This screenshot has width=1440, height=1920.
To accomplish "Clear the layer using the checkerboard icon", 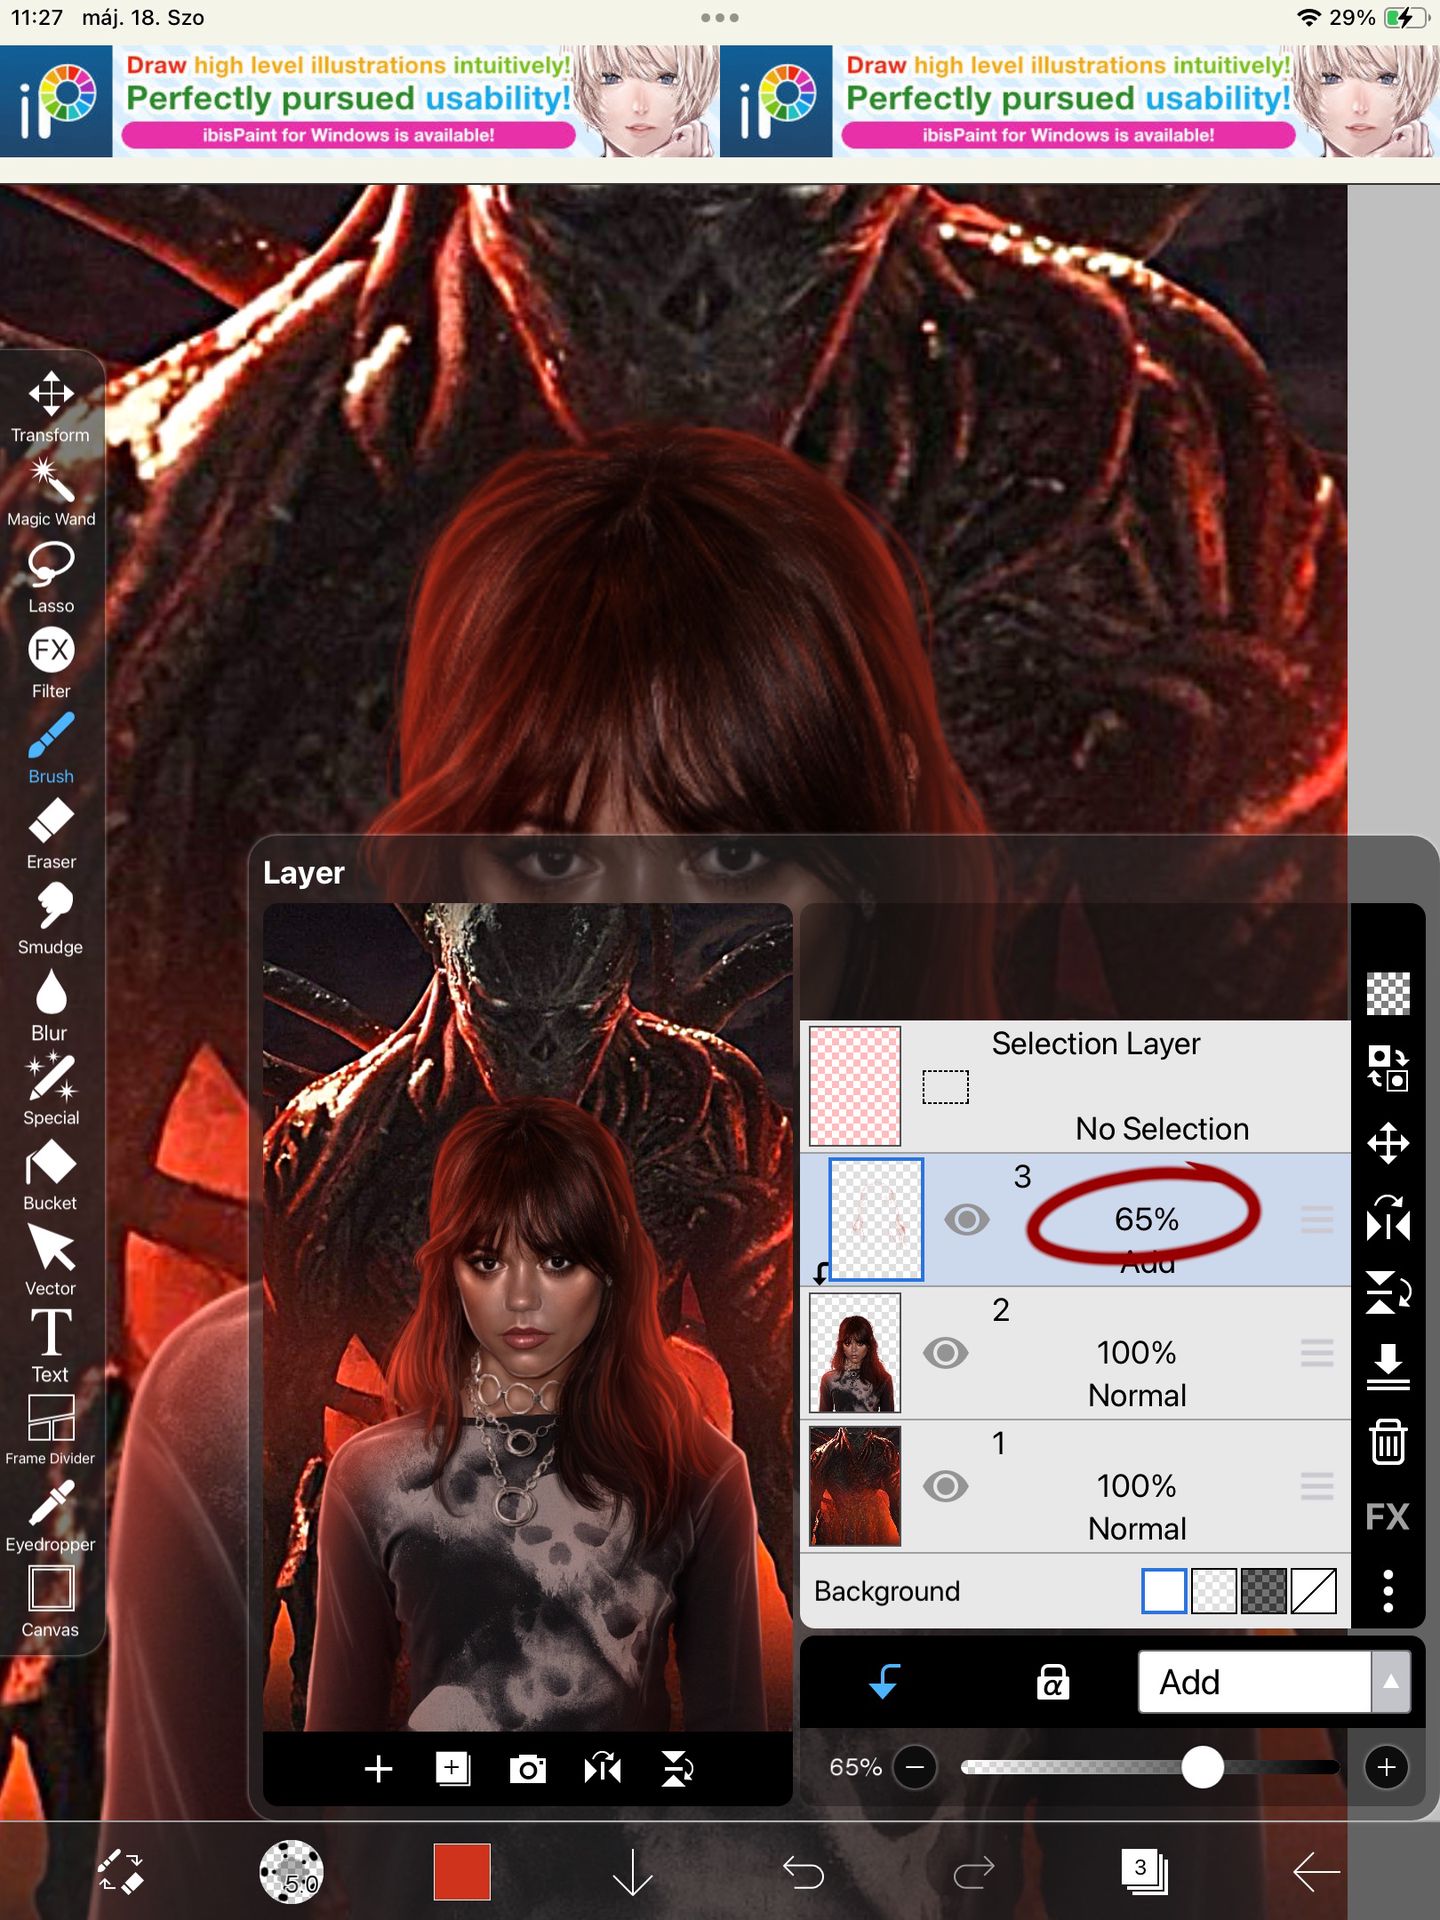I will 1388,993.
